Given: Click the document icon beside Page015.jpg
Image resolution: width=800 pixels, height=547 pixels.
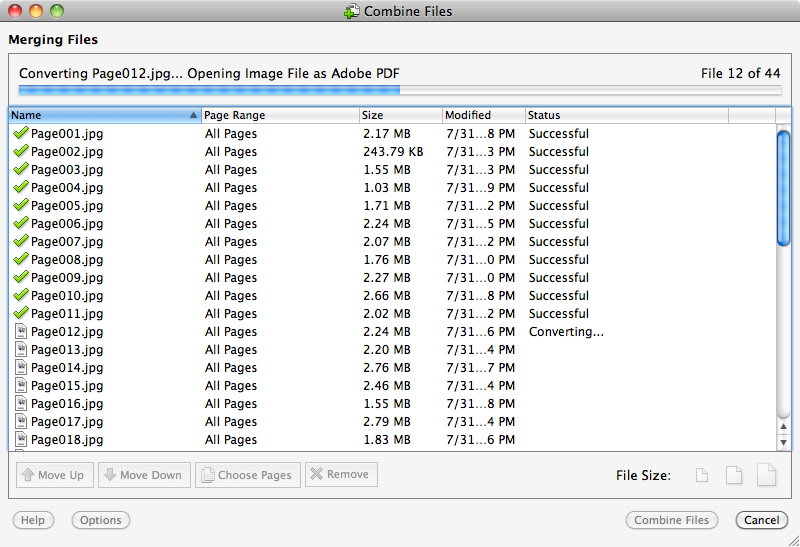Looking at the screenshot, I should [21, 385].
